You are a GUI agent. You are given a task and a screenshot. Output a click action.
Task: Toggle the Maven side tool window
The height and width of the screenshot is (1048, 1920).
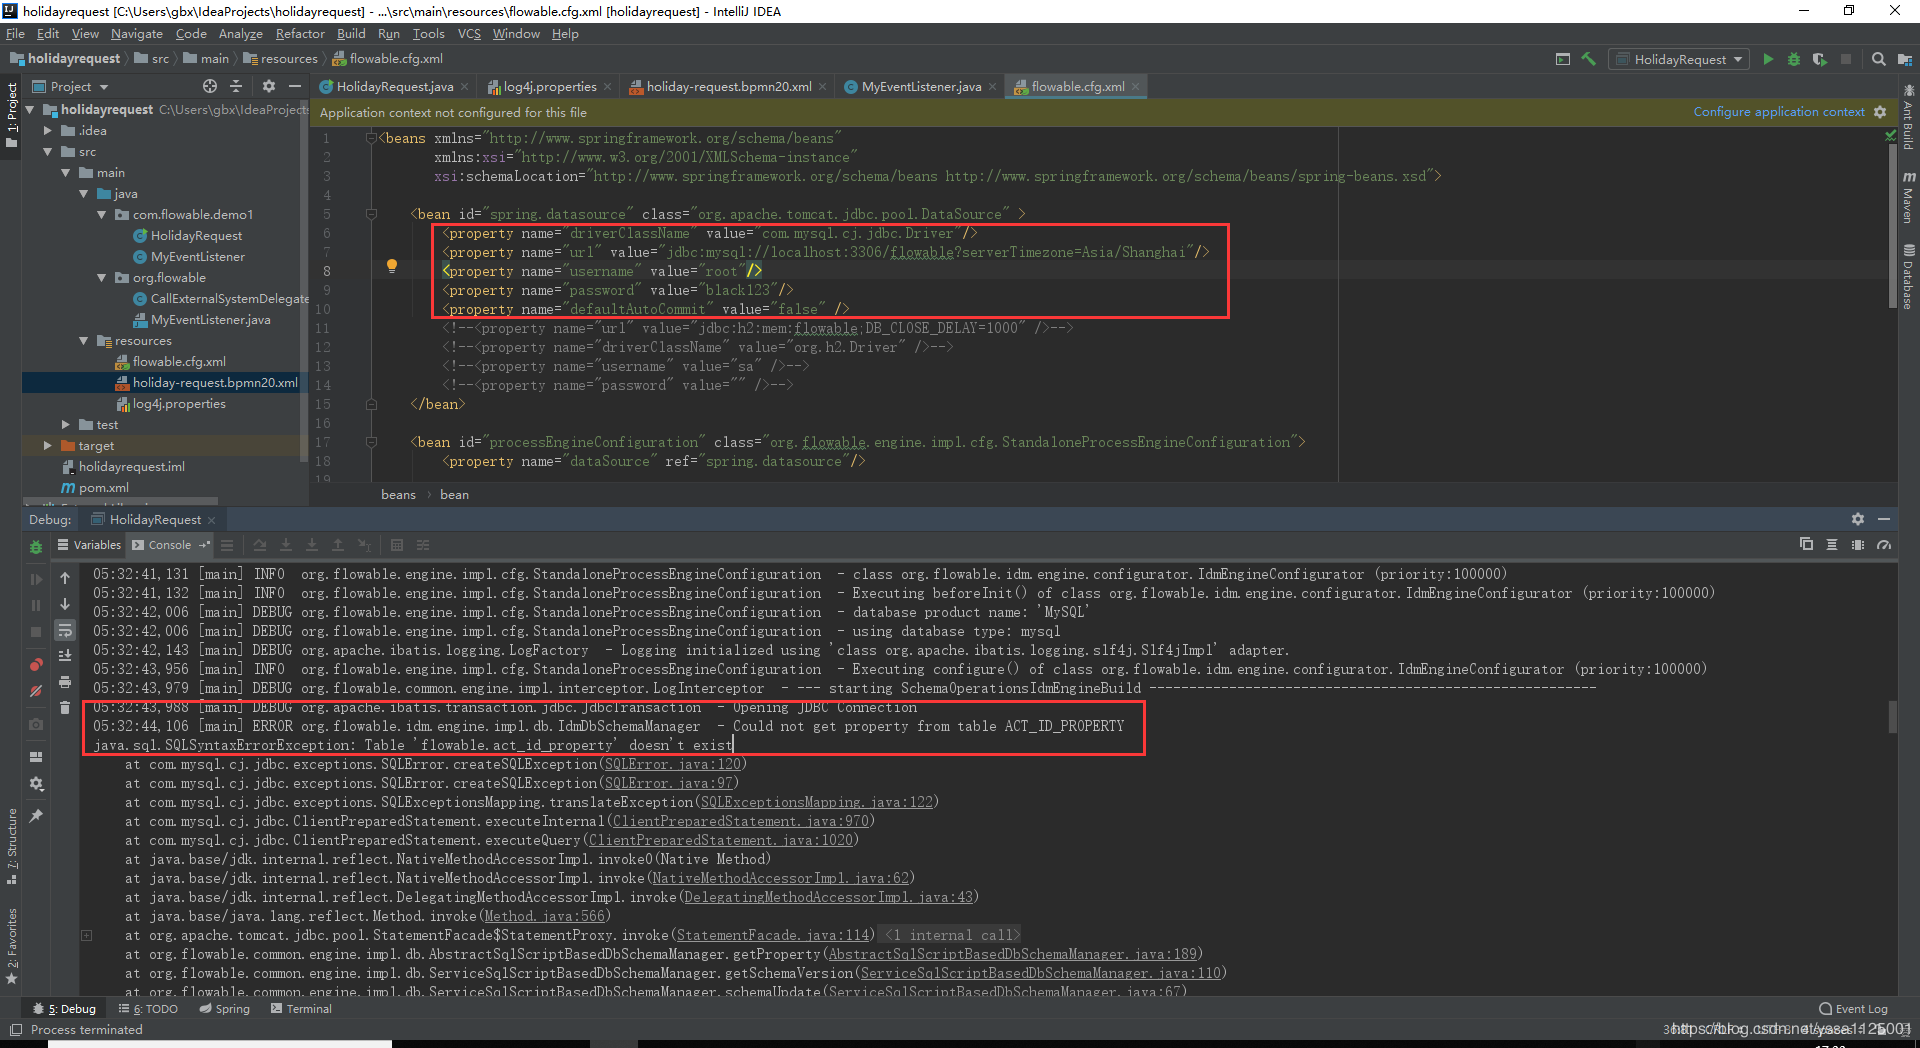1909,197
